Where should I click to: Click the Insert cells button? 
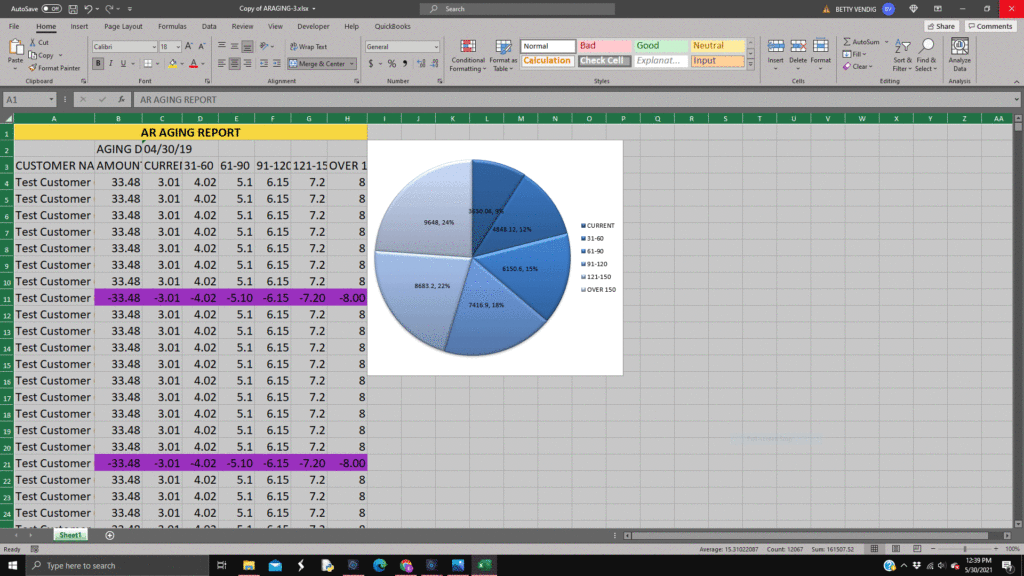click(x=775, y=55)
